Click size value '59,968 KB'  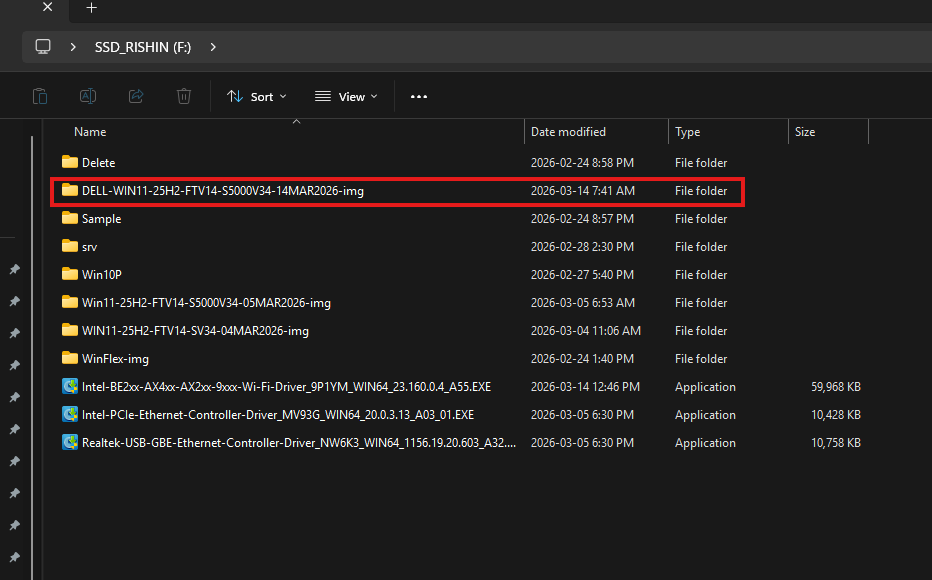(836, 387)
